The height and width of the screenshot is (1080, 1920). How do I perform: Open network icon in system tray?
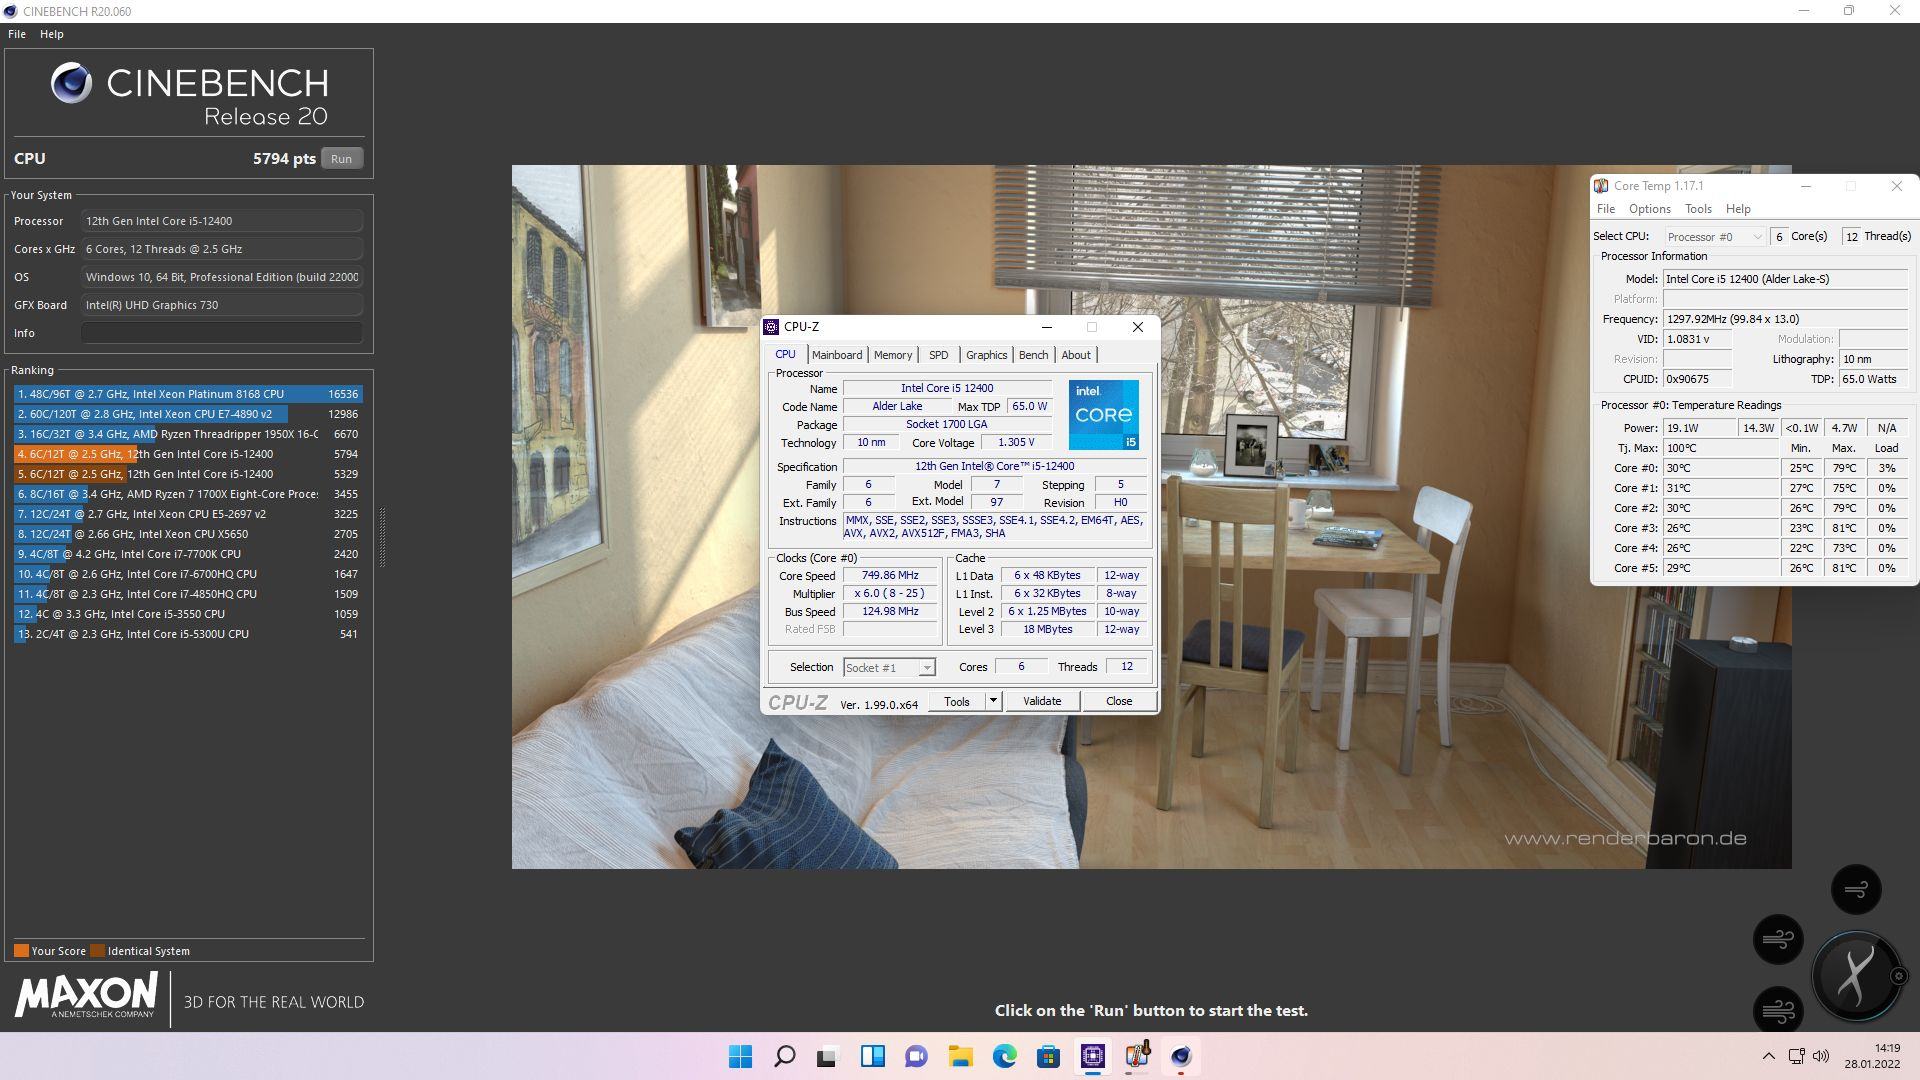tap(1797, 1056)
